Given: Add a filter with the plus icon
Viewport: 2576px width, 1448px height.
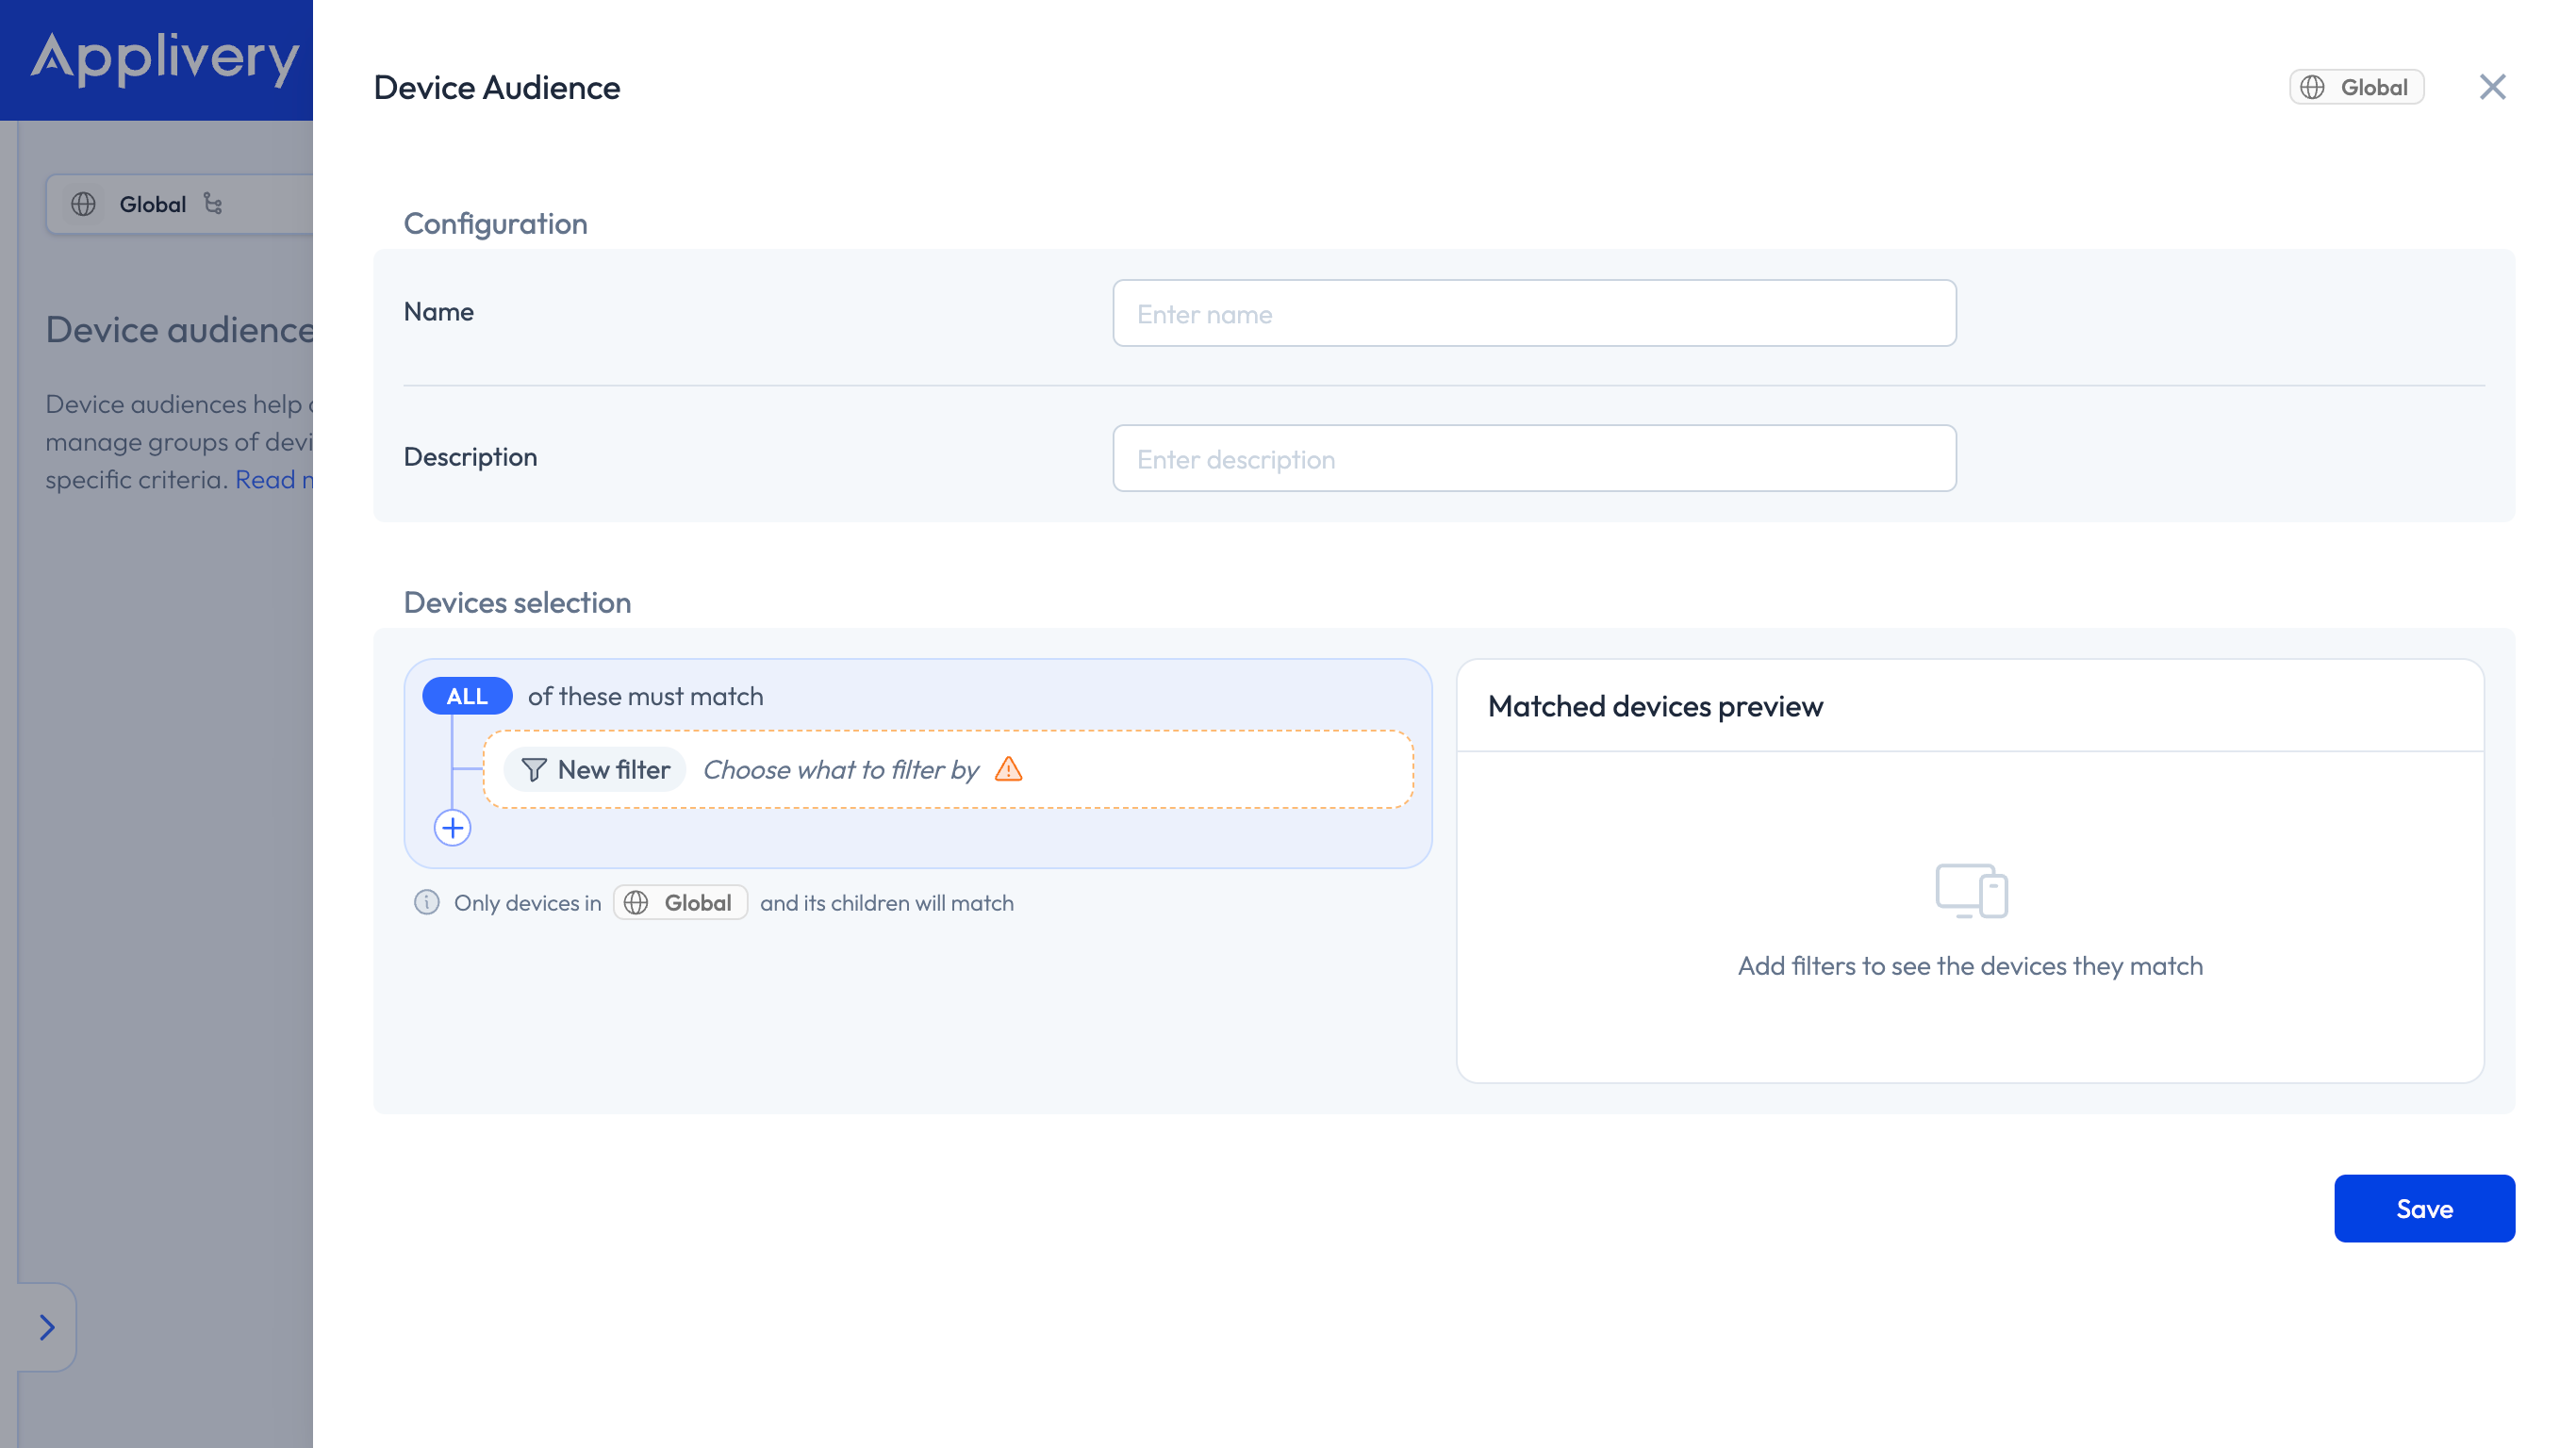Looking at the screenshot, I should point(452,828).
